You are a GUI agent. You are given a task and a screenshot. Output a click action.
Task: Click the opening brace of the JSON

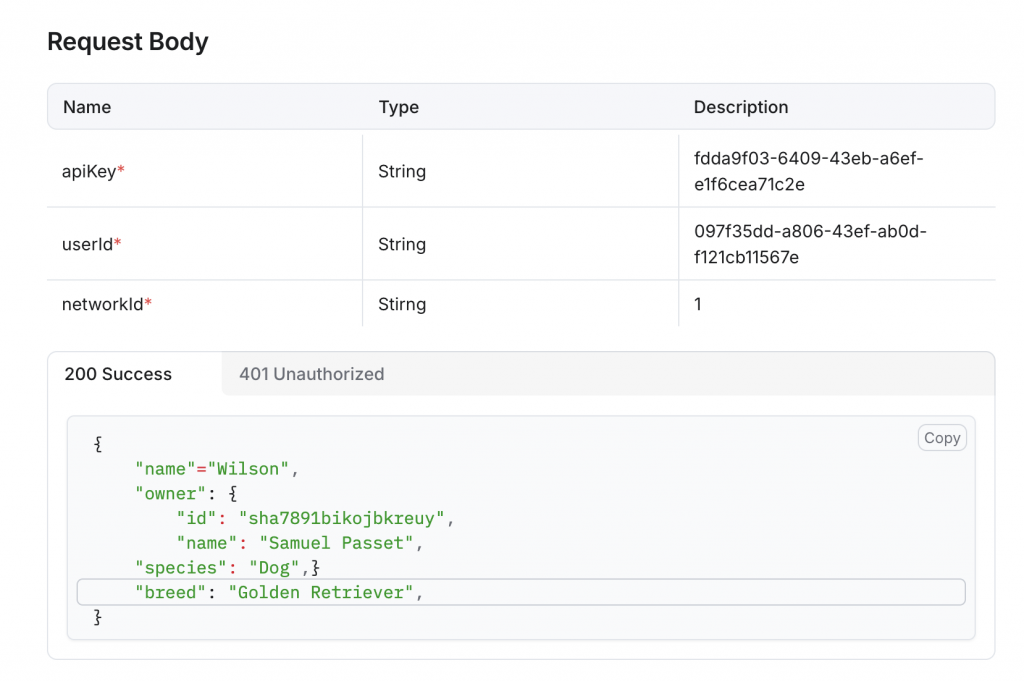98,445
